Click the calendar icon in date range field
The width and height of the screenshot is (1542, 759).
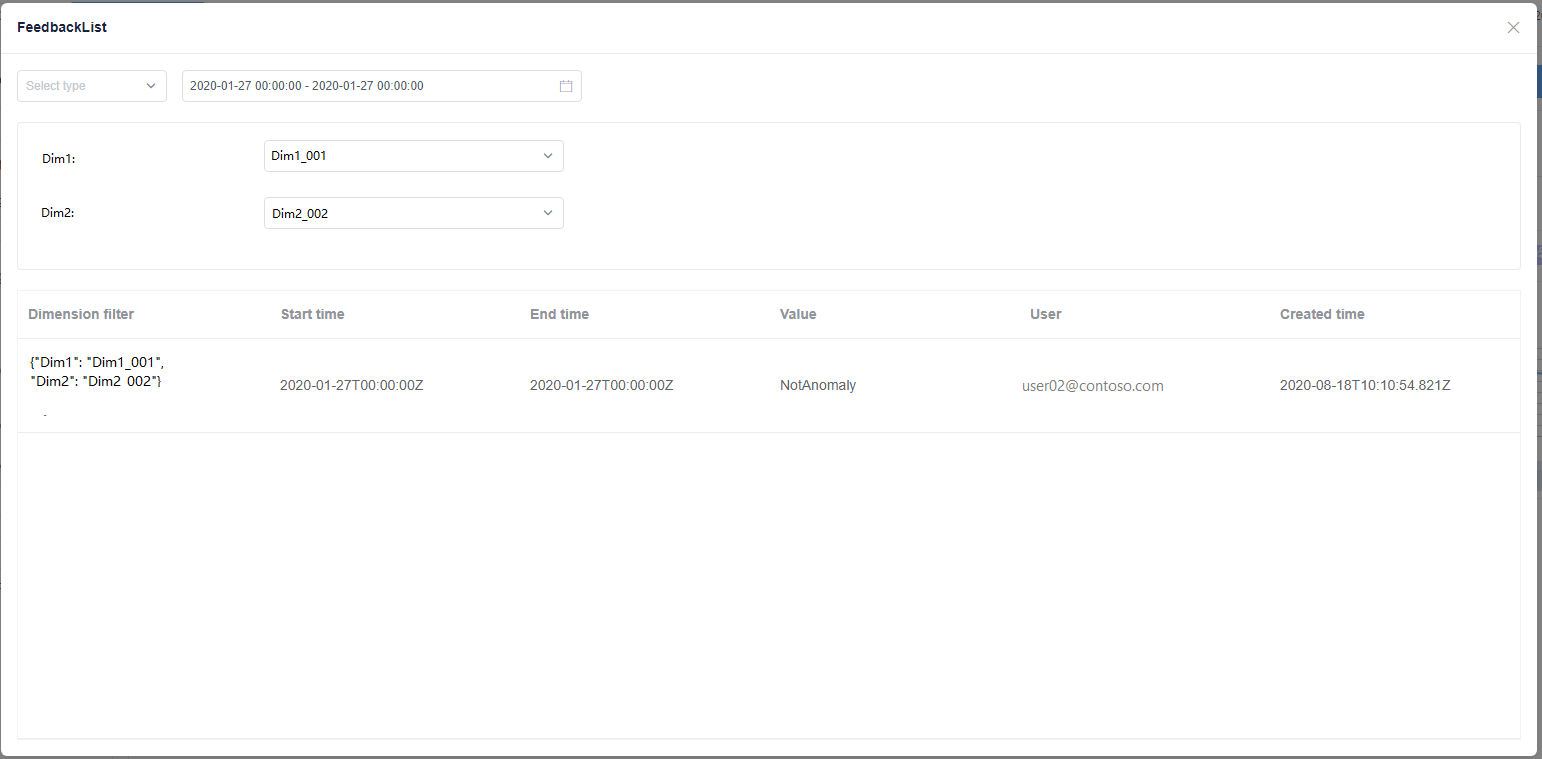pyautogui.click(x=566, y=86)
